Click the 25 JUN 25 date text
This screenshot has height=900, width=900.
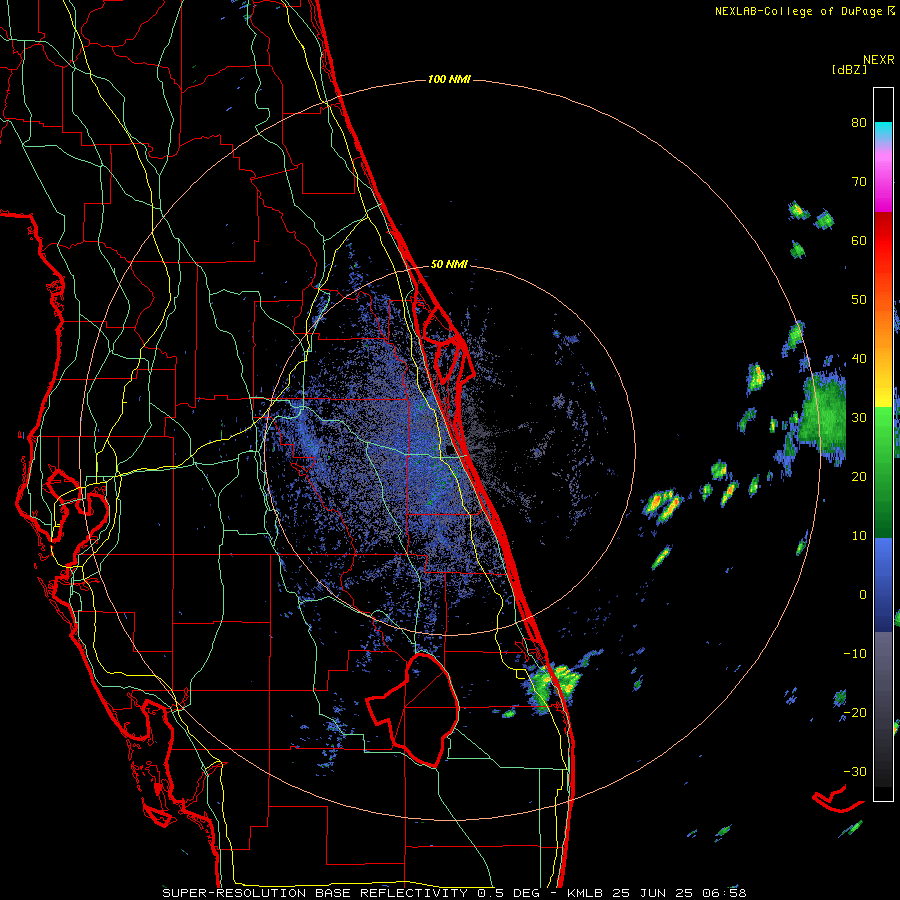tap(651, 893)
